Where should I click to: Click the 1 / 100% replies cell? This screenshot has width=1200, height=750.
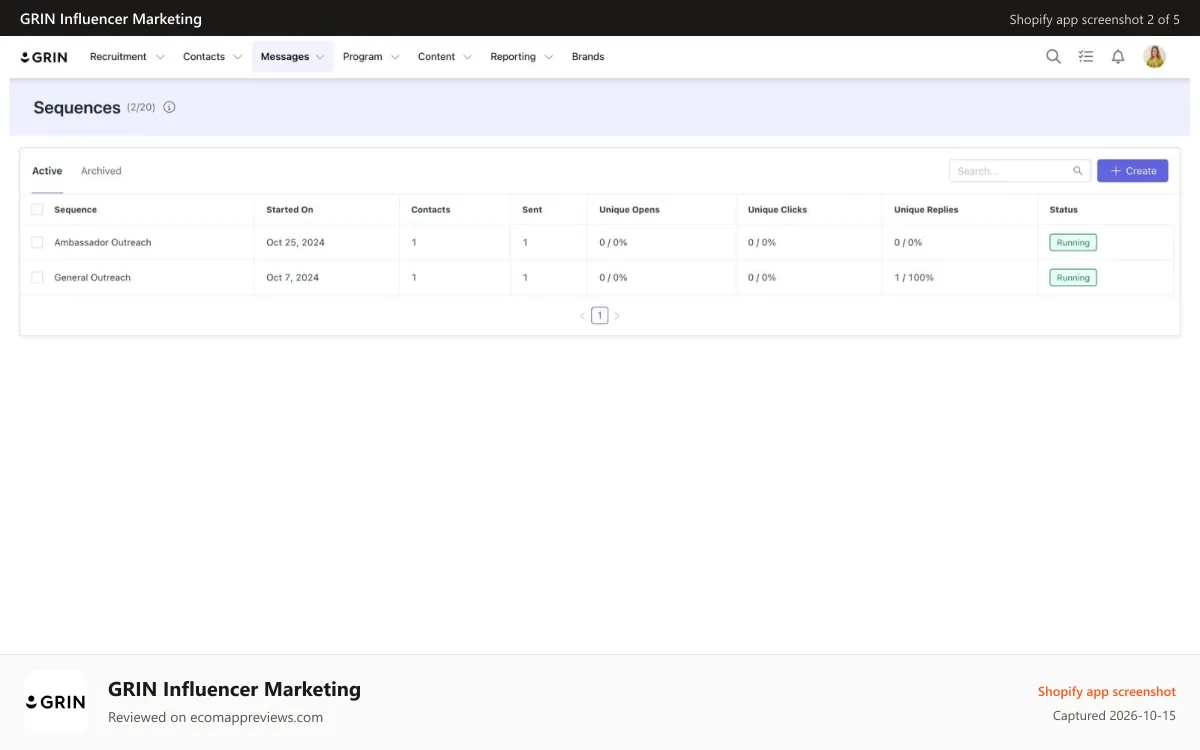point(914,278)
